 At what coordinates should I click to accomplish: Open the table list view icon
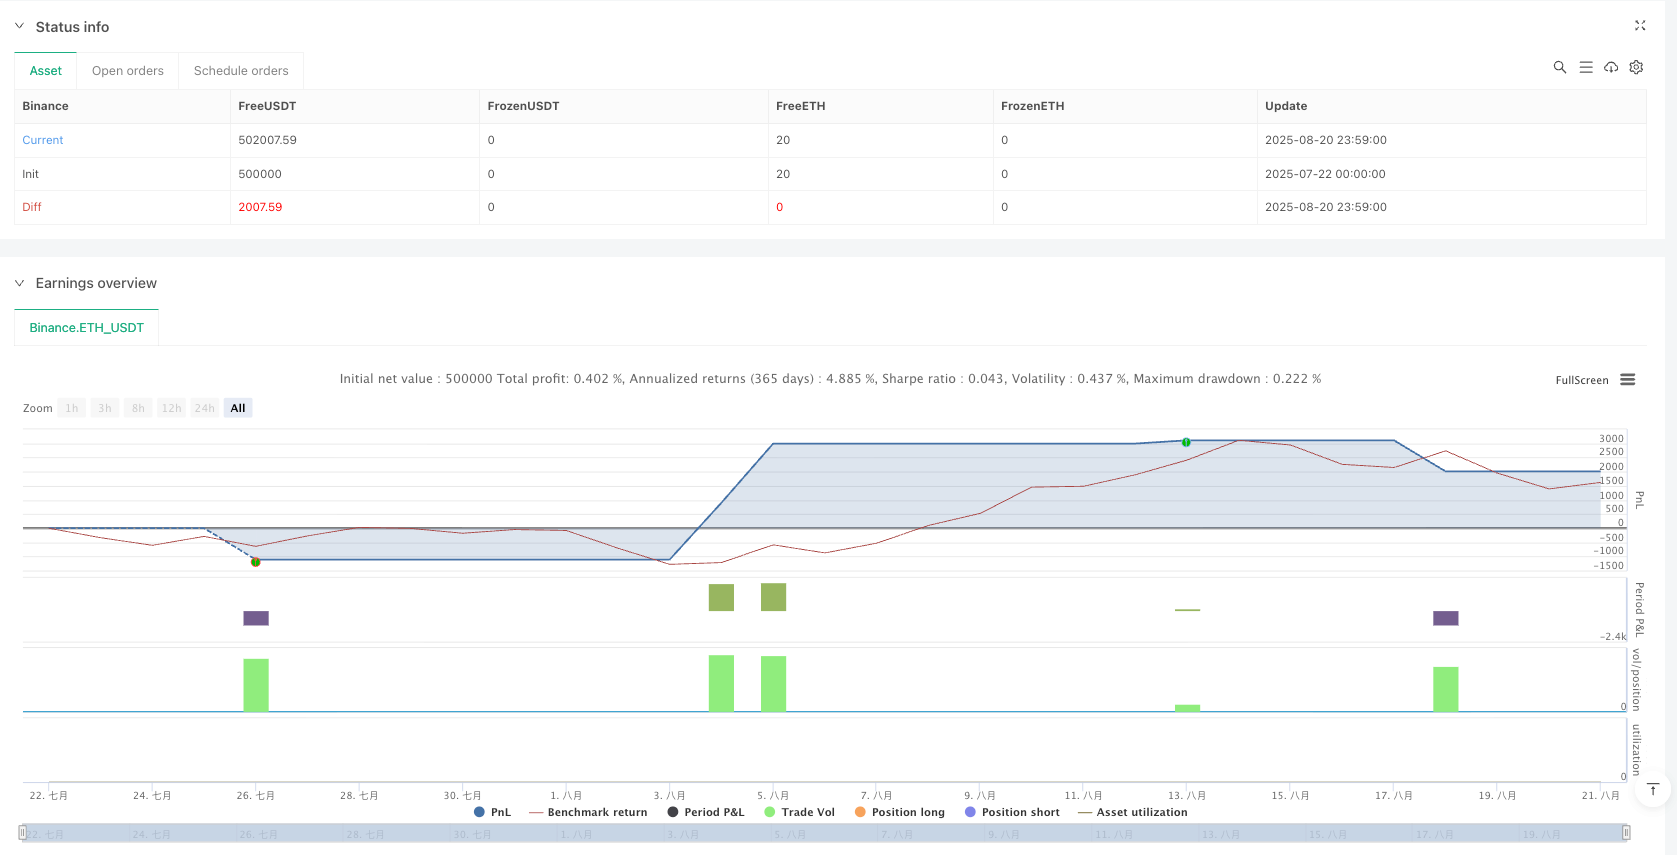click(x=1585, y=67)
